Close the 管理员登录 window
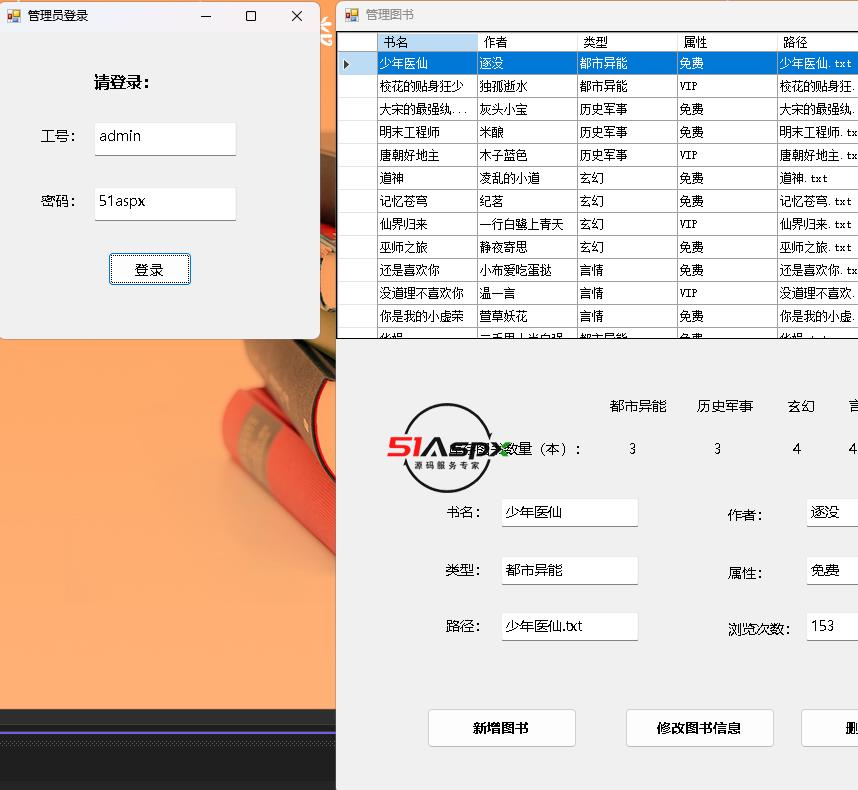The width and height of the screenshot is (858, 790). pyautogui.click(x=296, y=16)
